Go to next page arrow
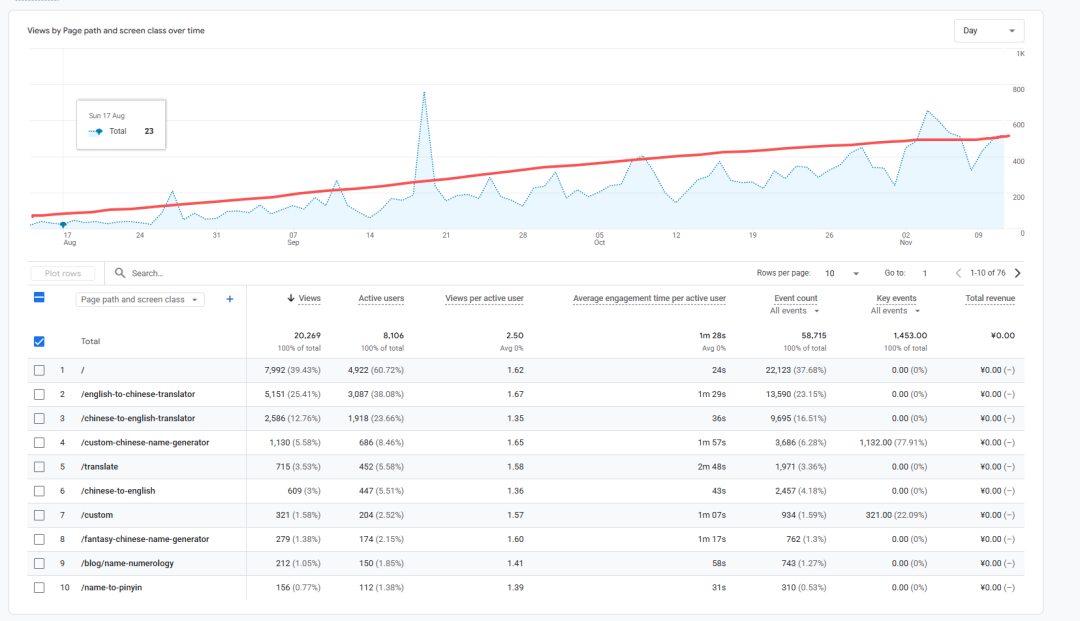 pos(1018,273)
